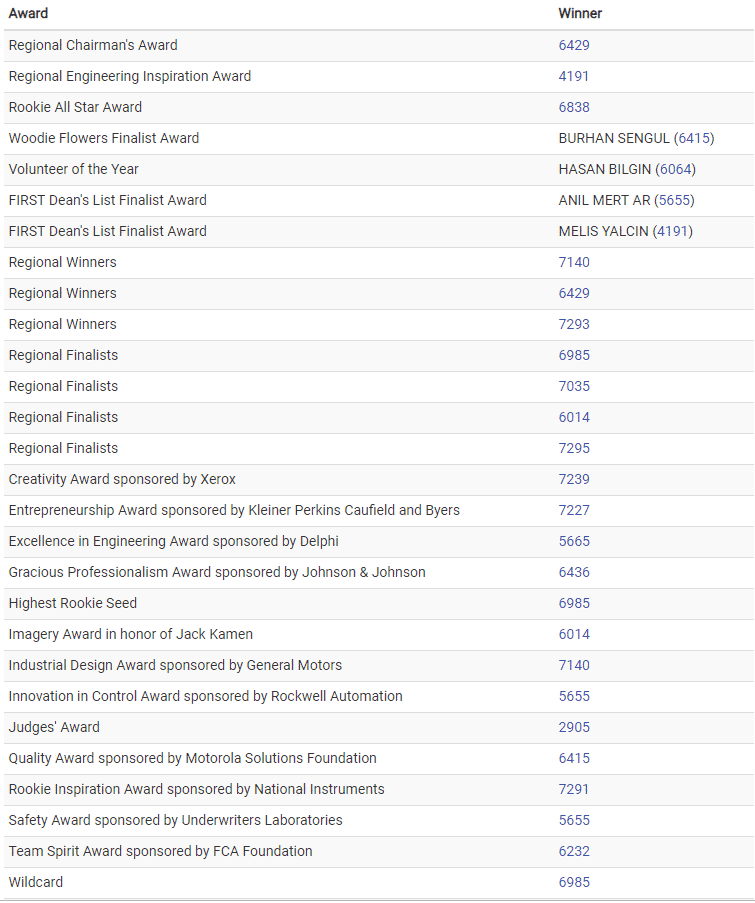Open team 6429 for Regional Chairman's Award
The height and width of the screenshot is (903, 755).
574,45
